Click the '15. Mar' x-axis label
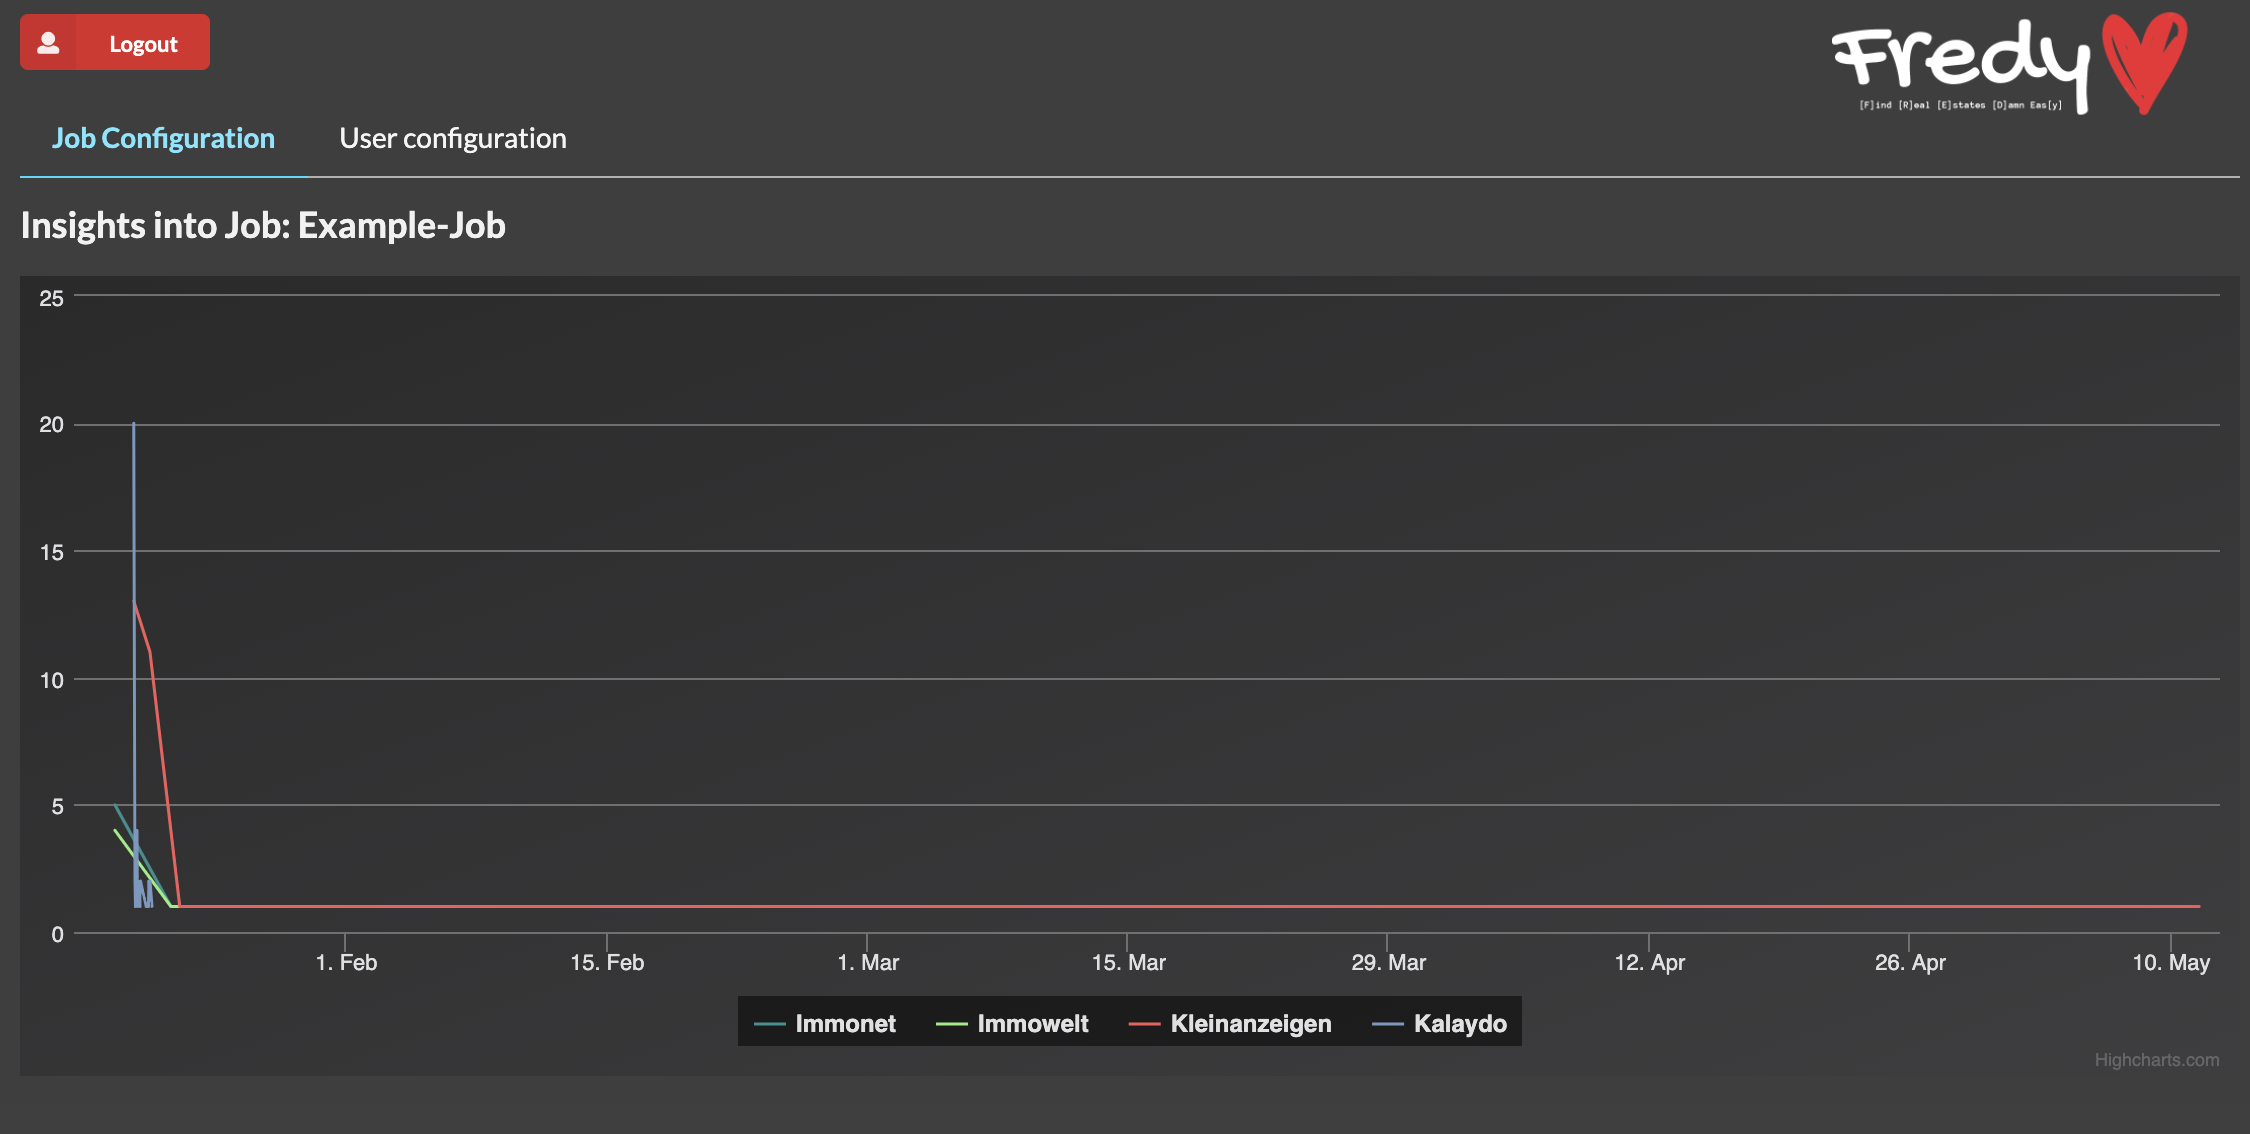Image resolution: width=2250 pixels, height=1134 pixels. [x=1128, y=962]
